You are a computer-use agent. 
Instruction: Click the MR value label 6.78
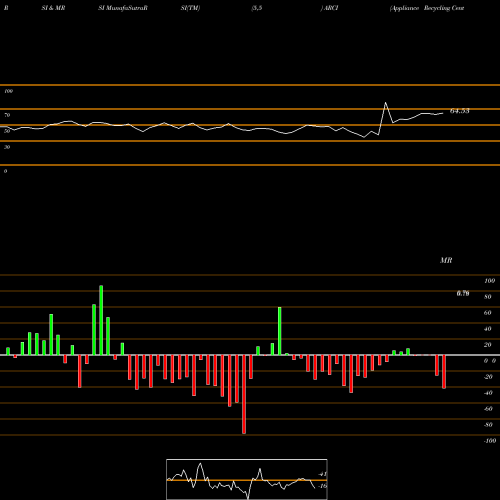463,293
